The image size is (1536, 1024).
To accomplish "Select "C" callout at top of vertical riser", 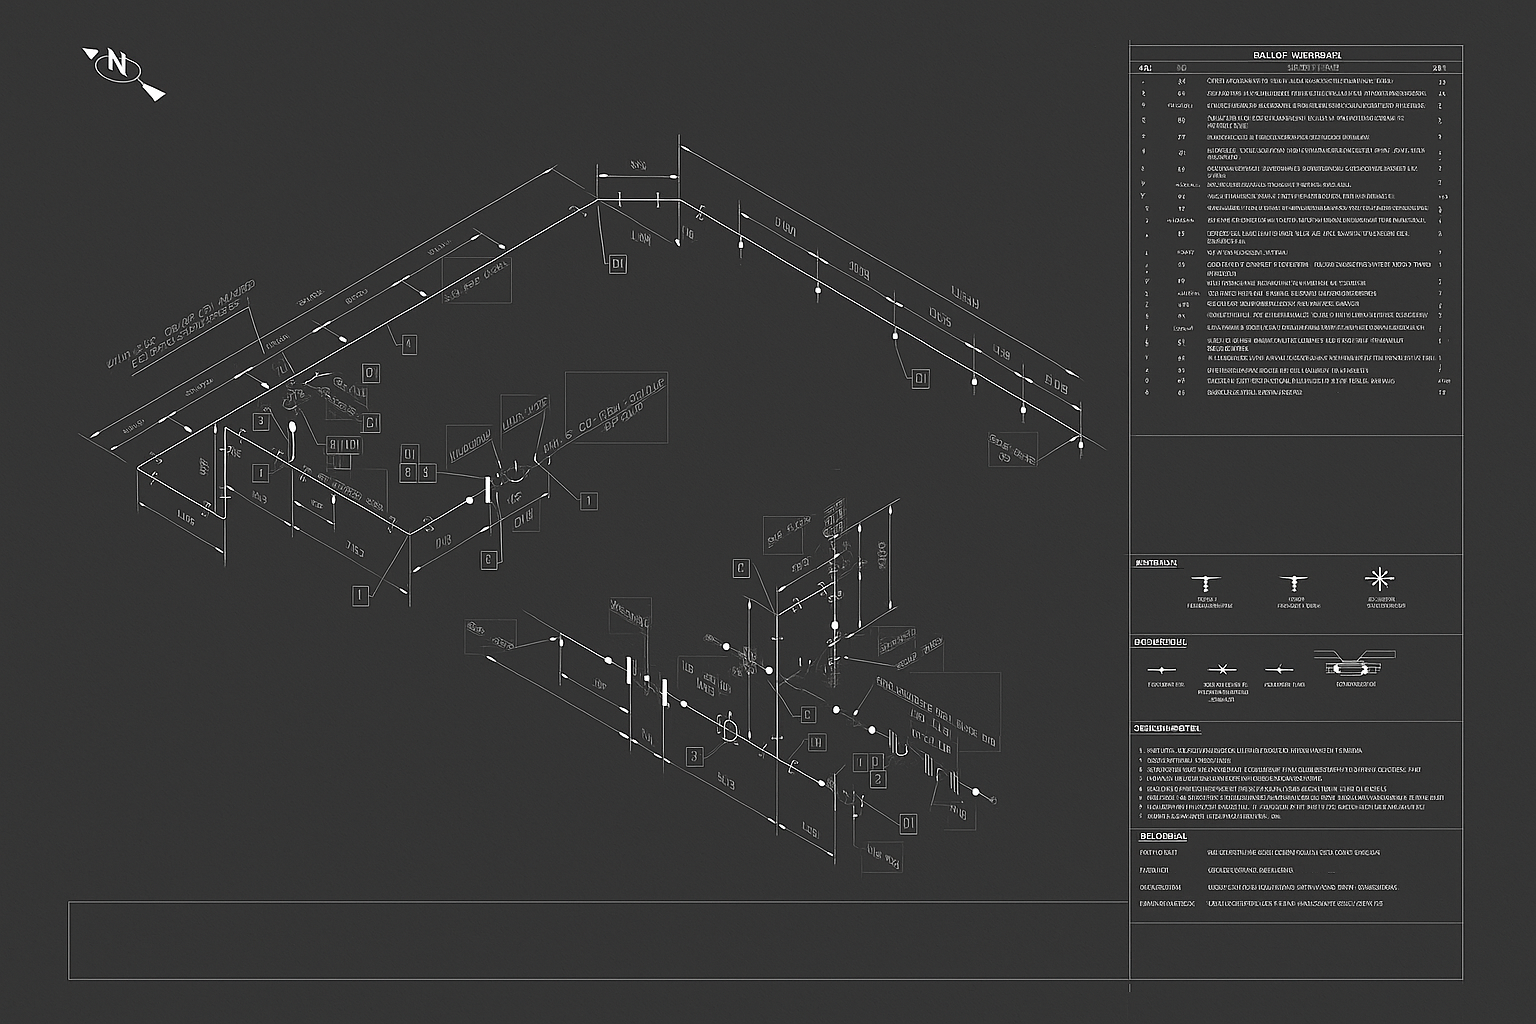I will 741,569.
